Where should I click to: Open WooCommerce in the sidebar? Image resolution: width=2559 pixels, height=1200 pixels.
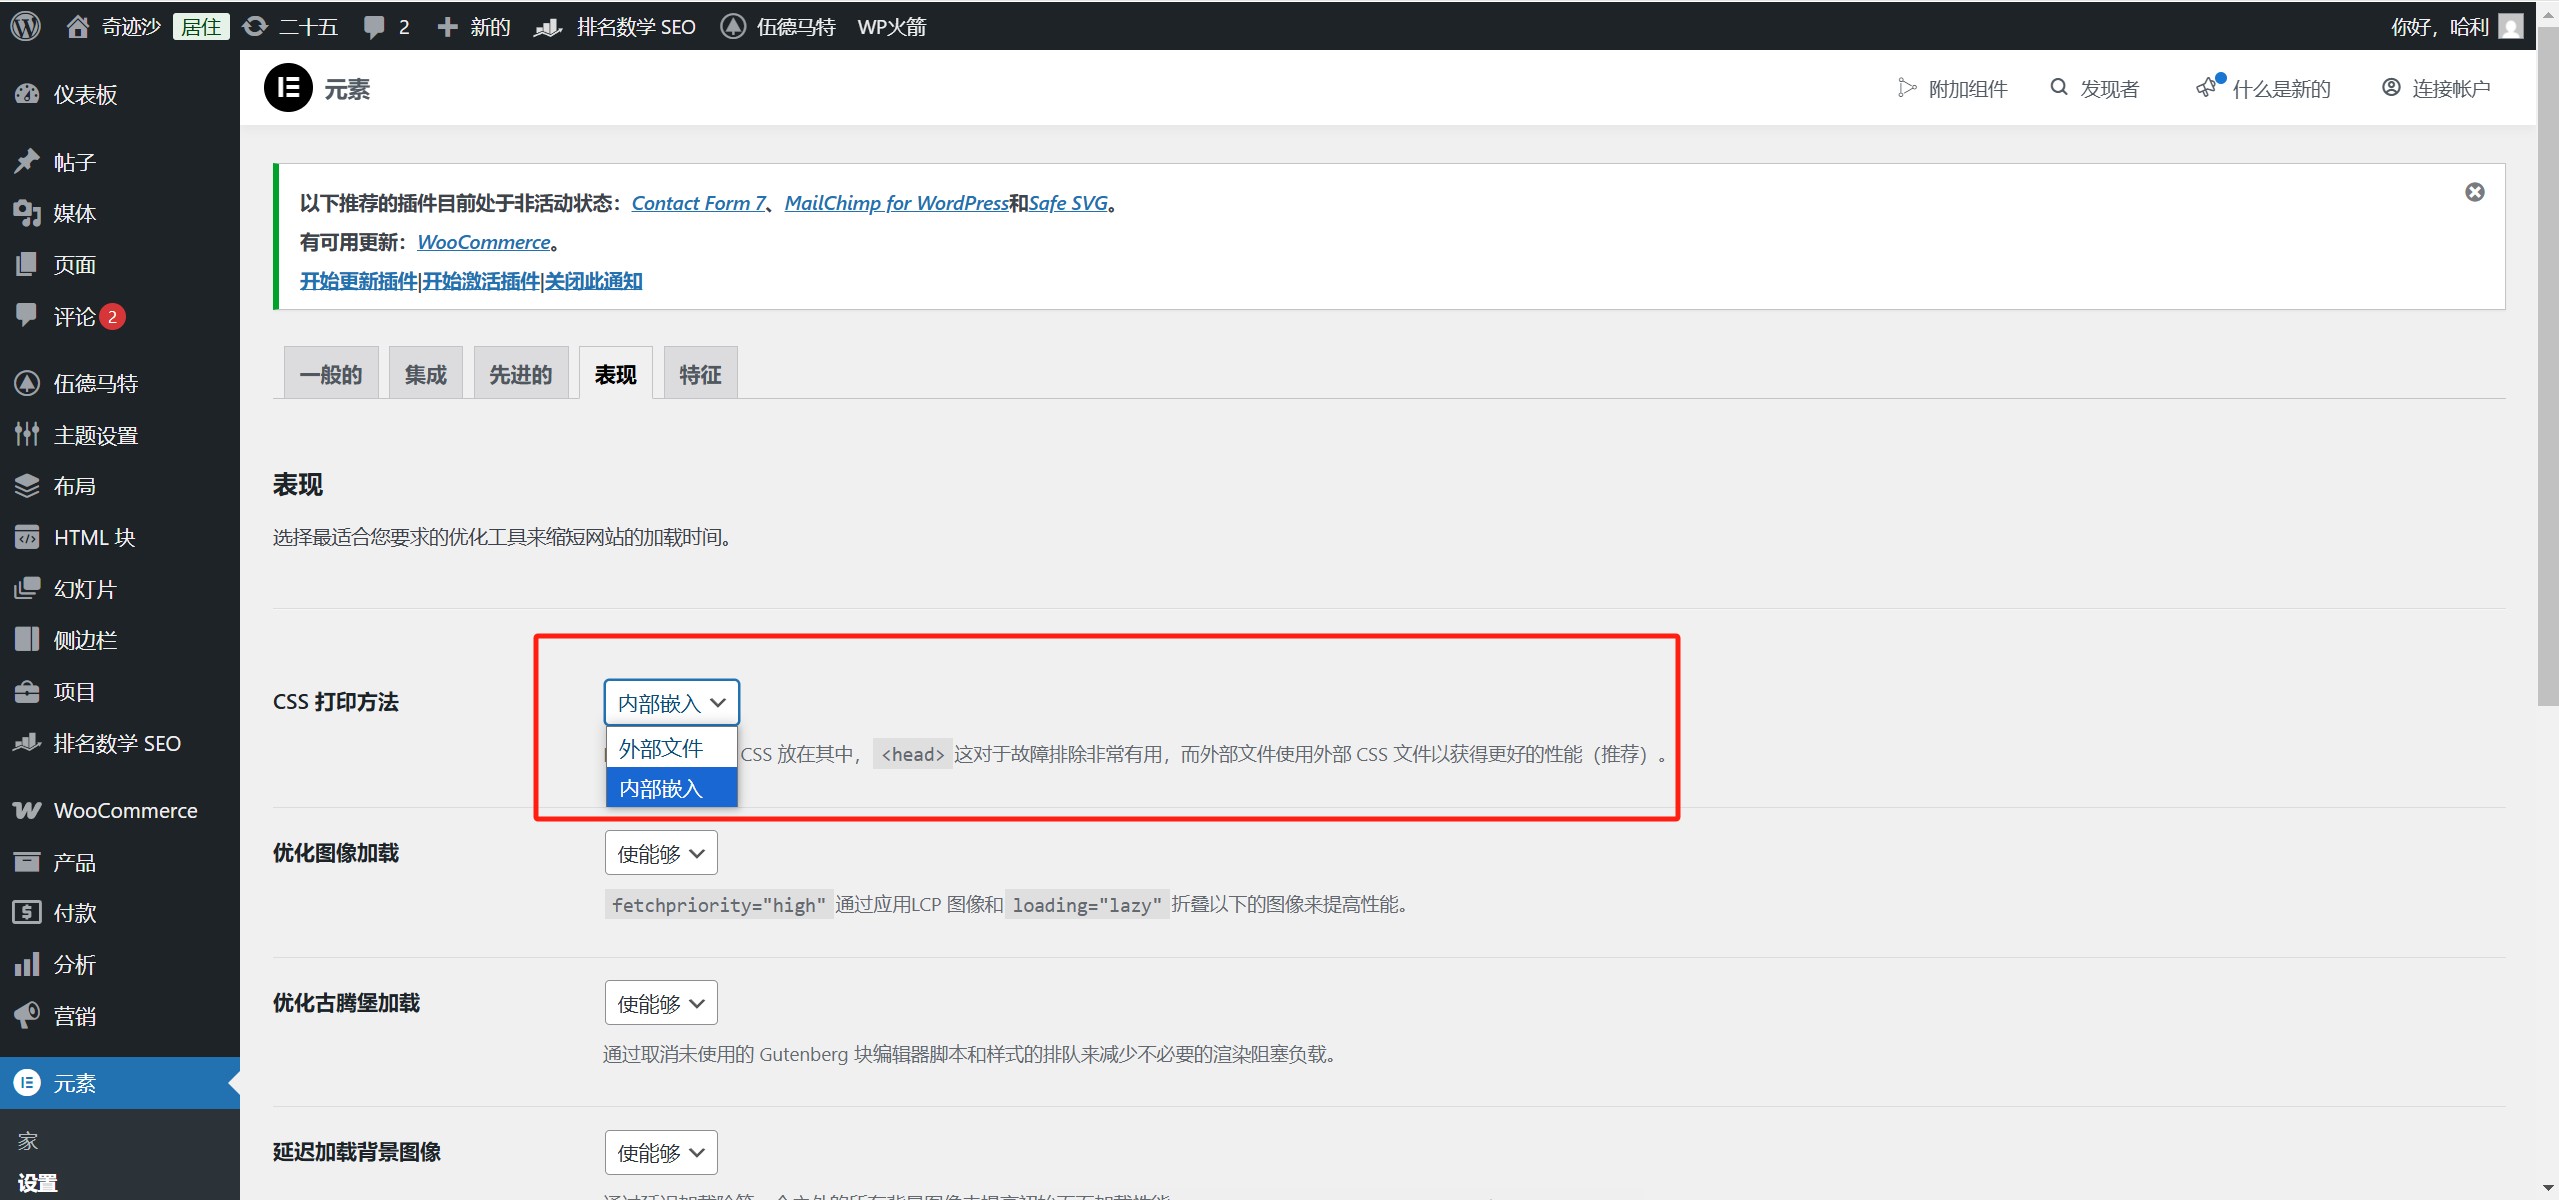(x=124, y=810)
